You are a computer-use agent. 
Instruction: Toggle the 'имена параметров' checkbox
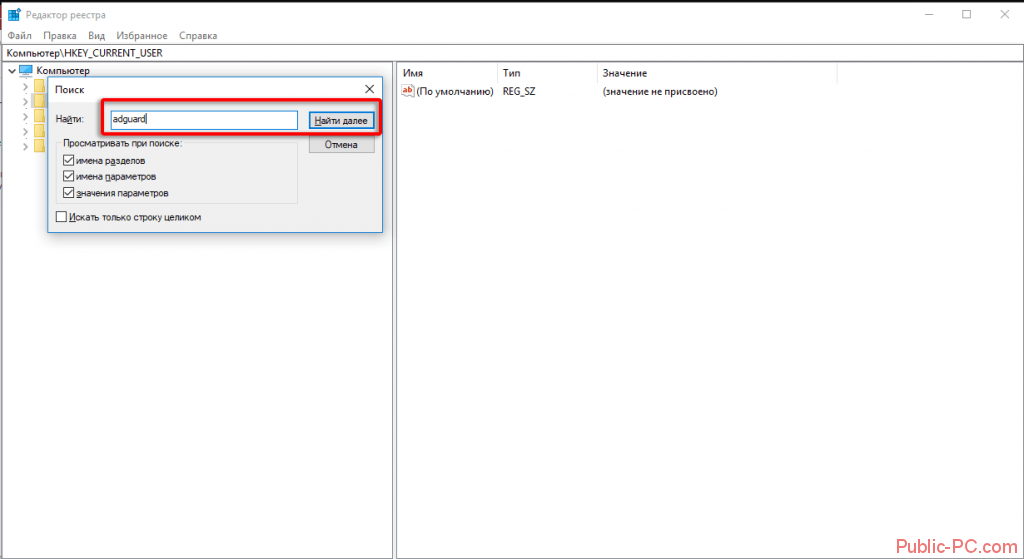(68, 176)
